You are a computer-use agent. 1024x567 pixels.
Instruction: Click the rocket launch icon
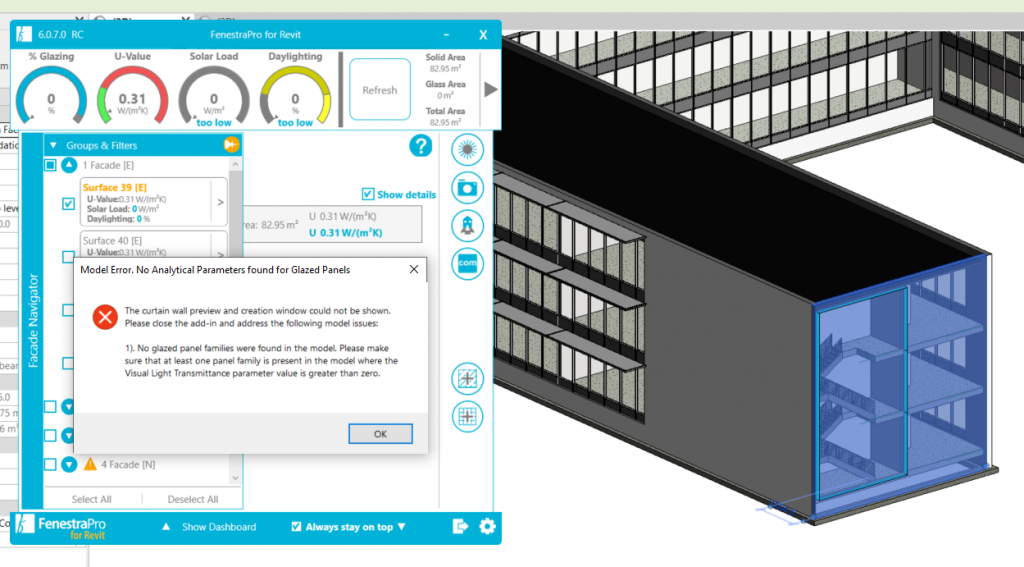(467, 226)
